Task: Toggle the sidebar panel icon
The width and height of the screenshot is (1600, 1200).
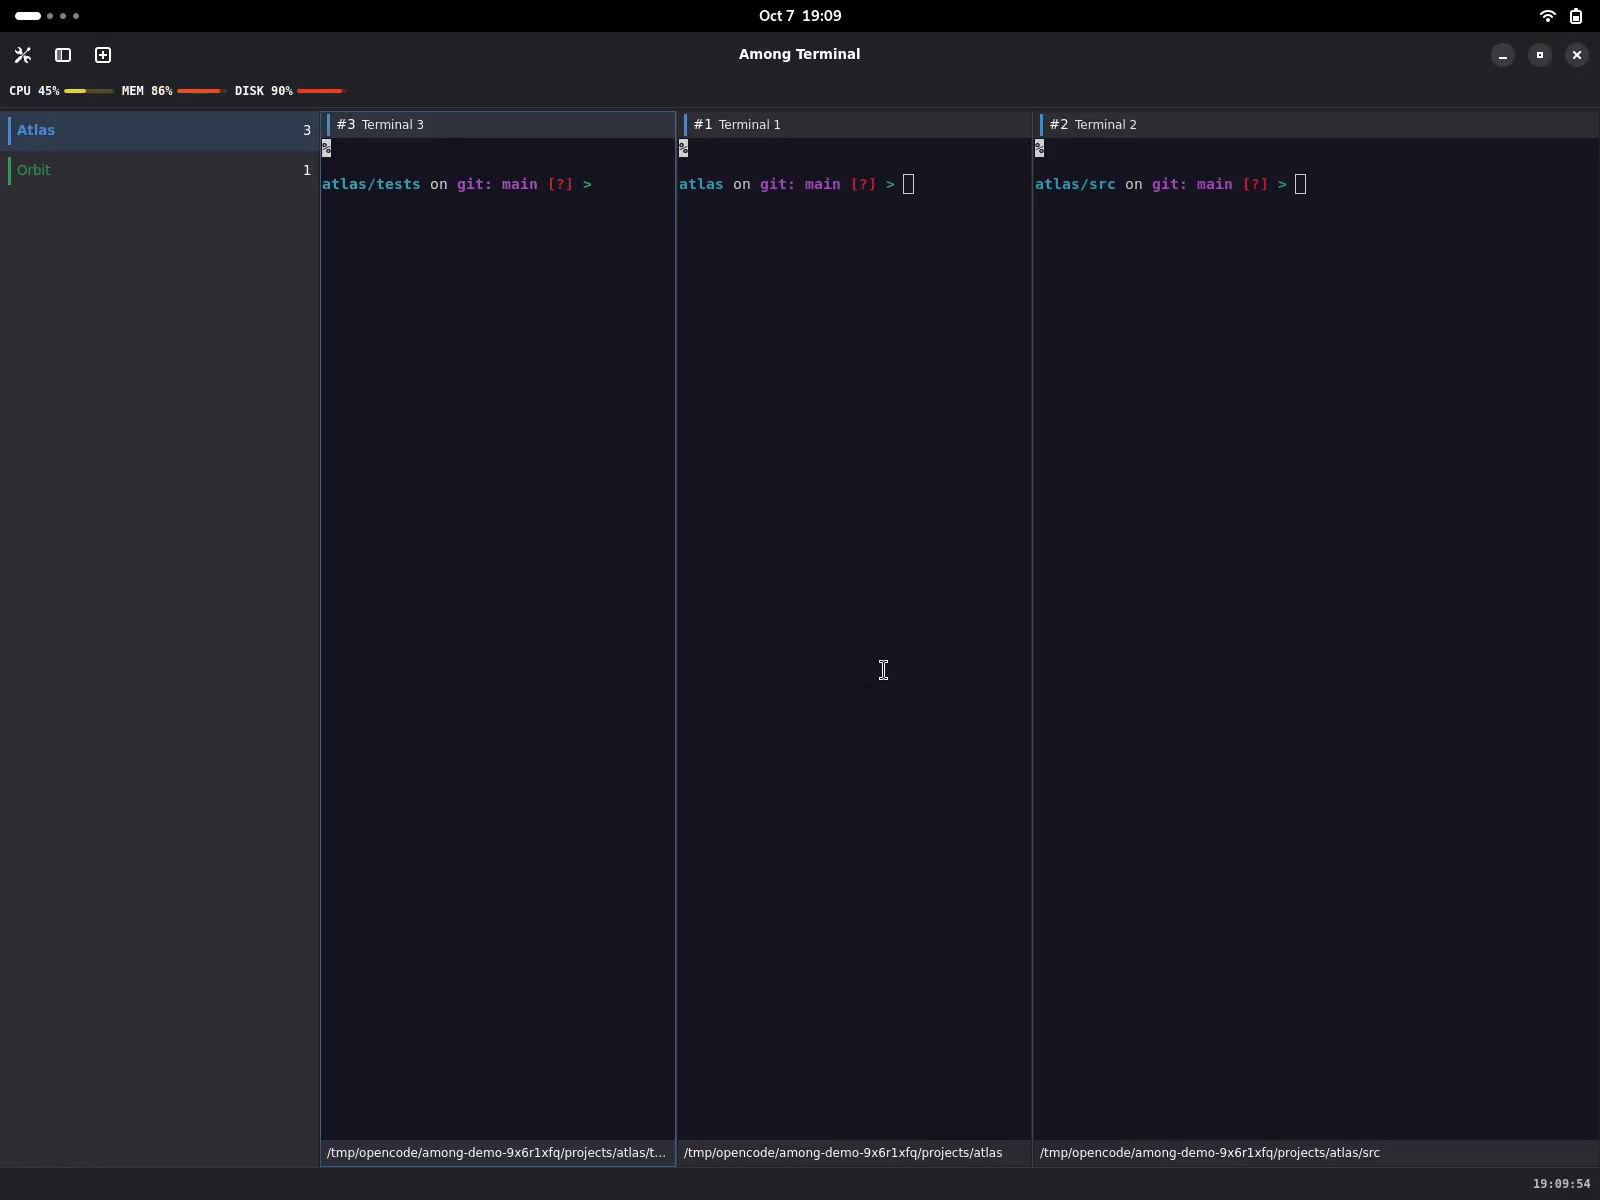Action: (x=63, y=55)
